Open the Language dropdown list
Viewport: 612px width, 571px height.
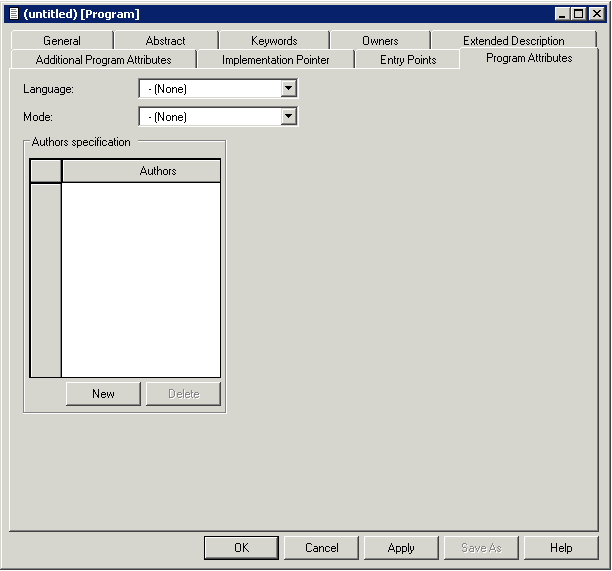[x=288, y=89]
